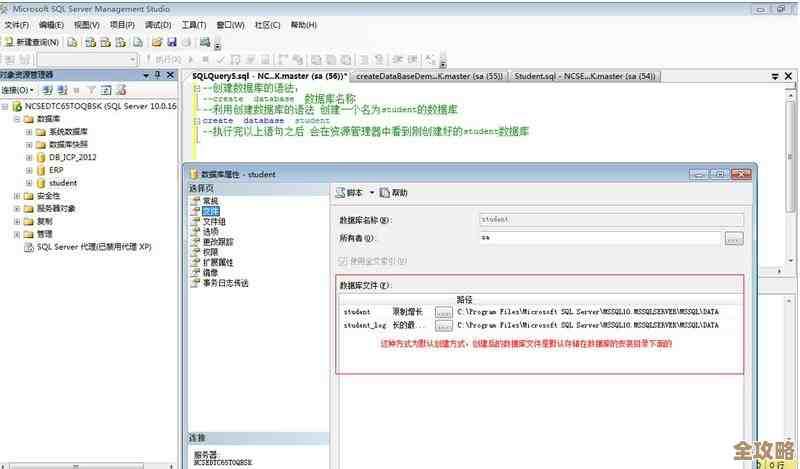Image resolution: width=800 pixels, height=469 pixels.
Task: Click the 帮助 button in properties dialog
Action: coord(394,193)
